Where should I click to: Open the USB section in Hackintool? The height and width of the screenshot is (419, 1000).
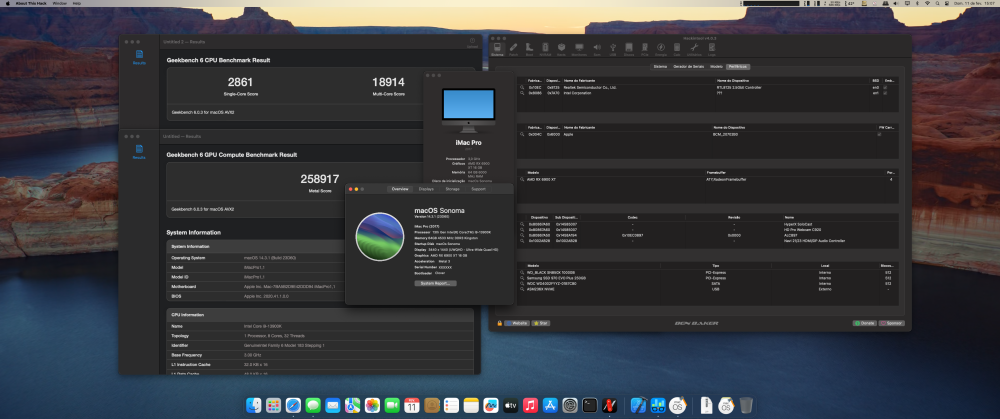(613, 48)
